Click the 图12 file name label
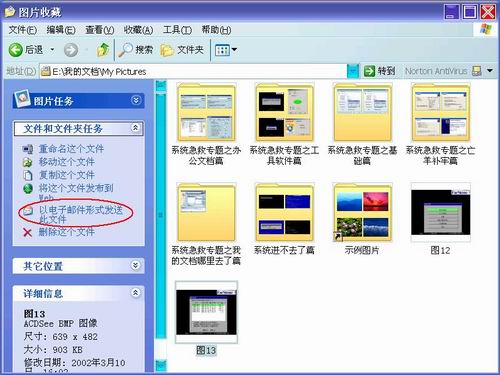The width and height of the screenshot is (500, 375). pyautogui.click(x=440, y=250)
